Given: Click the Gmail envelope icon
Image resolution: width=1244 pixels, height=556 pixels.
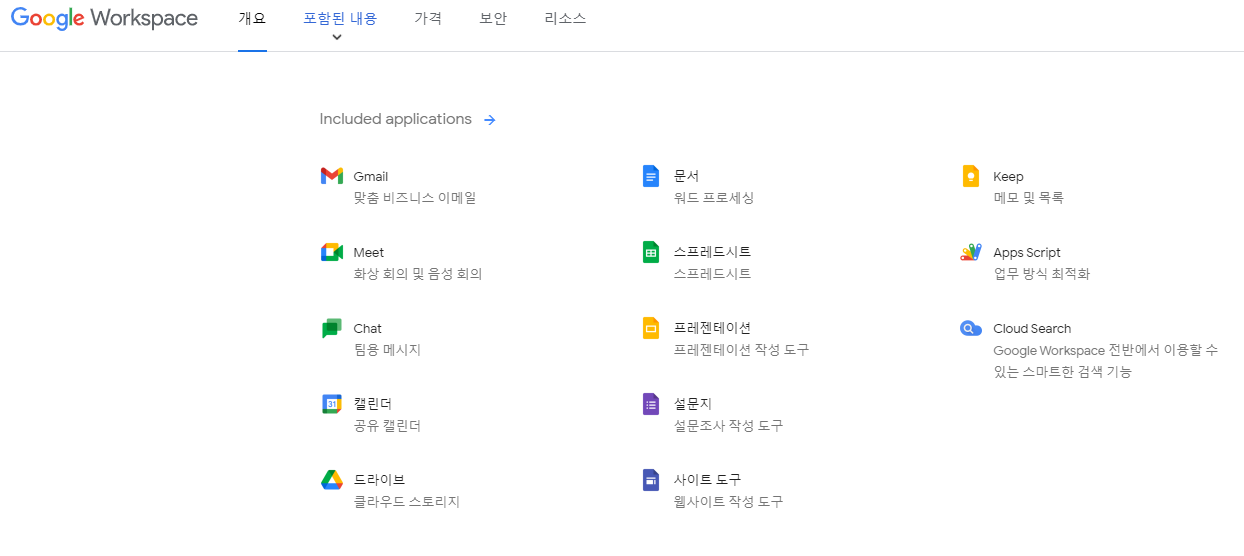Looking at the screenshot, I should click(332, 176).
